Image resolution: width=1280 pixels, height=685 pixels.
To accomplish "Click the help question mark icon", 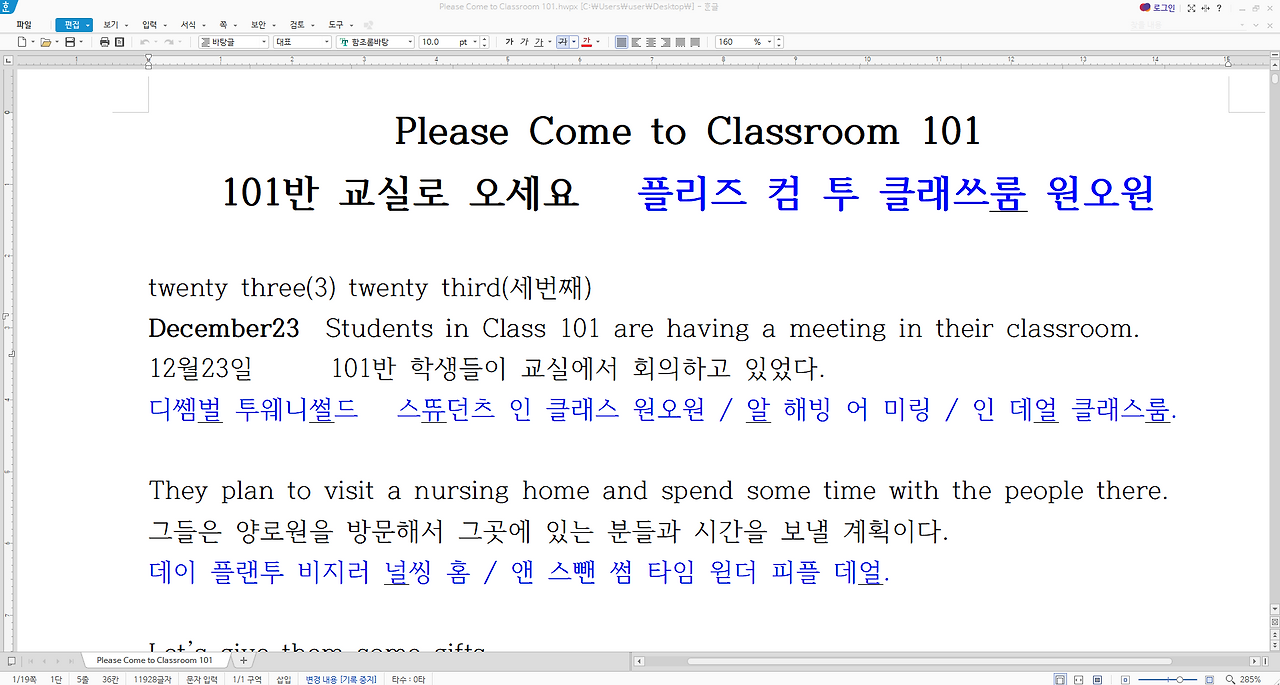I will pyautogui.click(x=1218, y=7).
